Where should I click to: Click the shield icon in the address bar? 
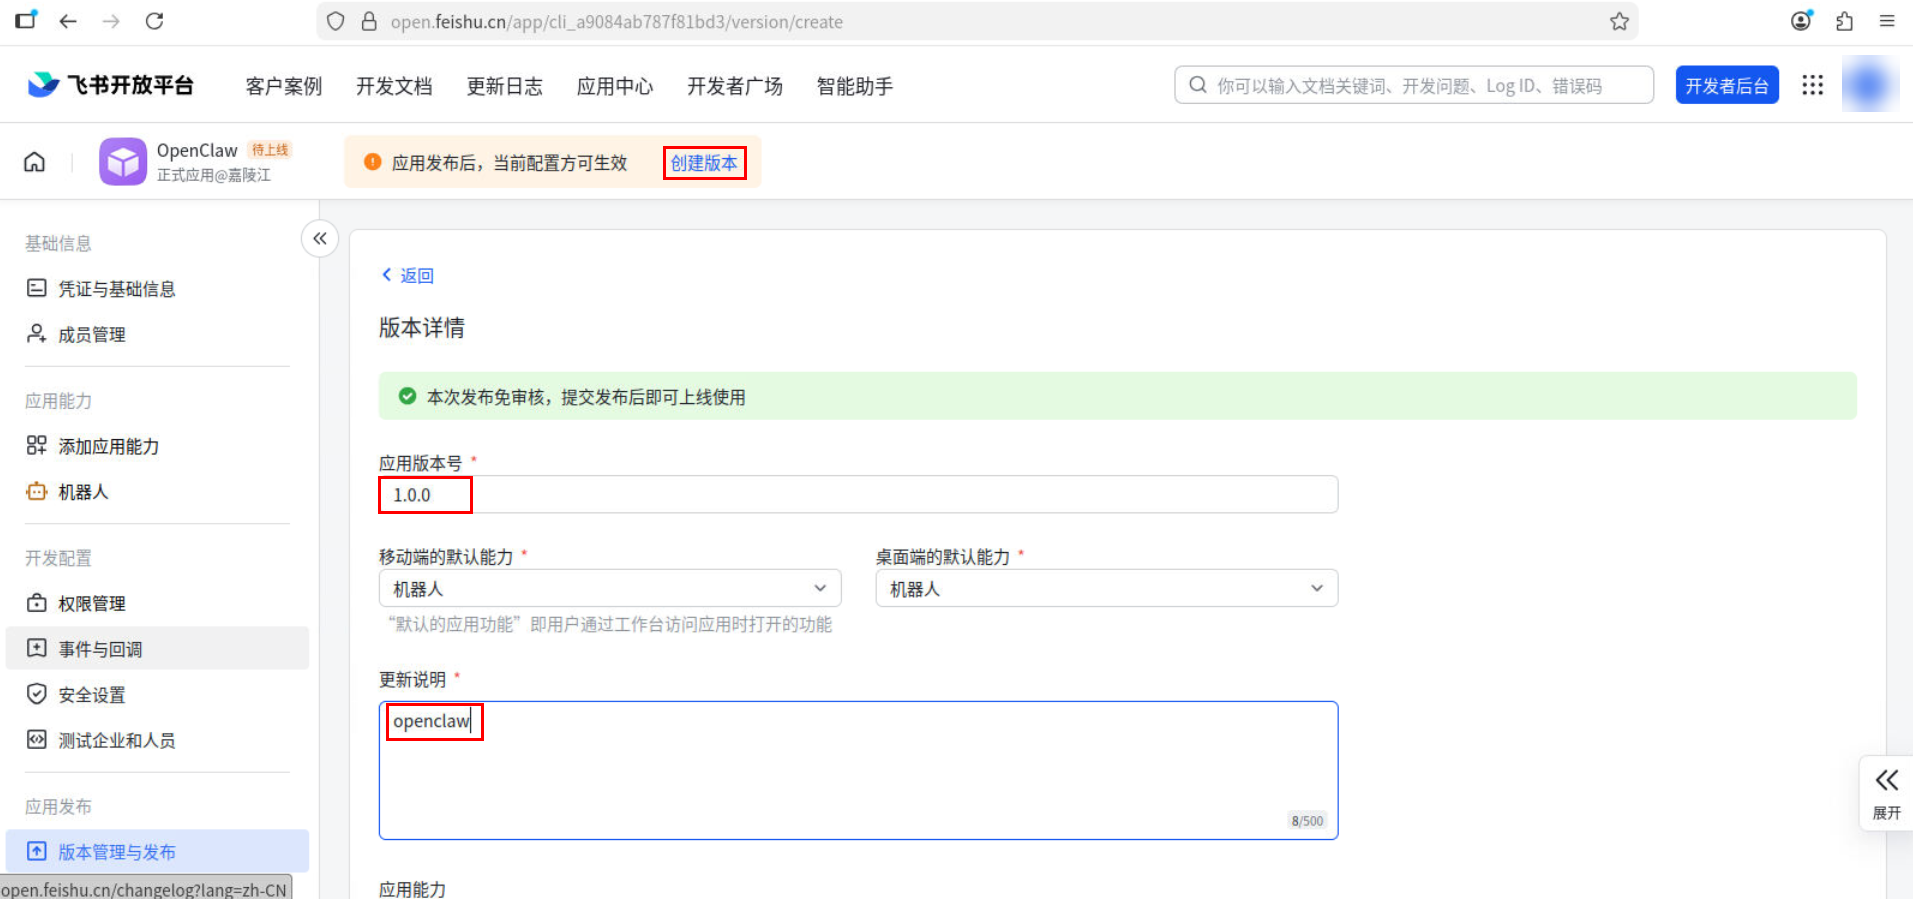[336, 21]
